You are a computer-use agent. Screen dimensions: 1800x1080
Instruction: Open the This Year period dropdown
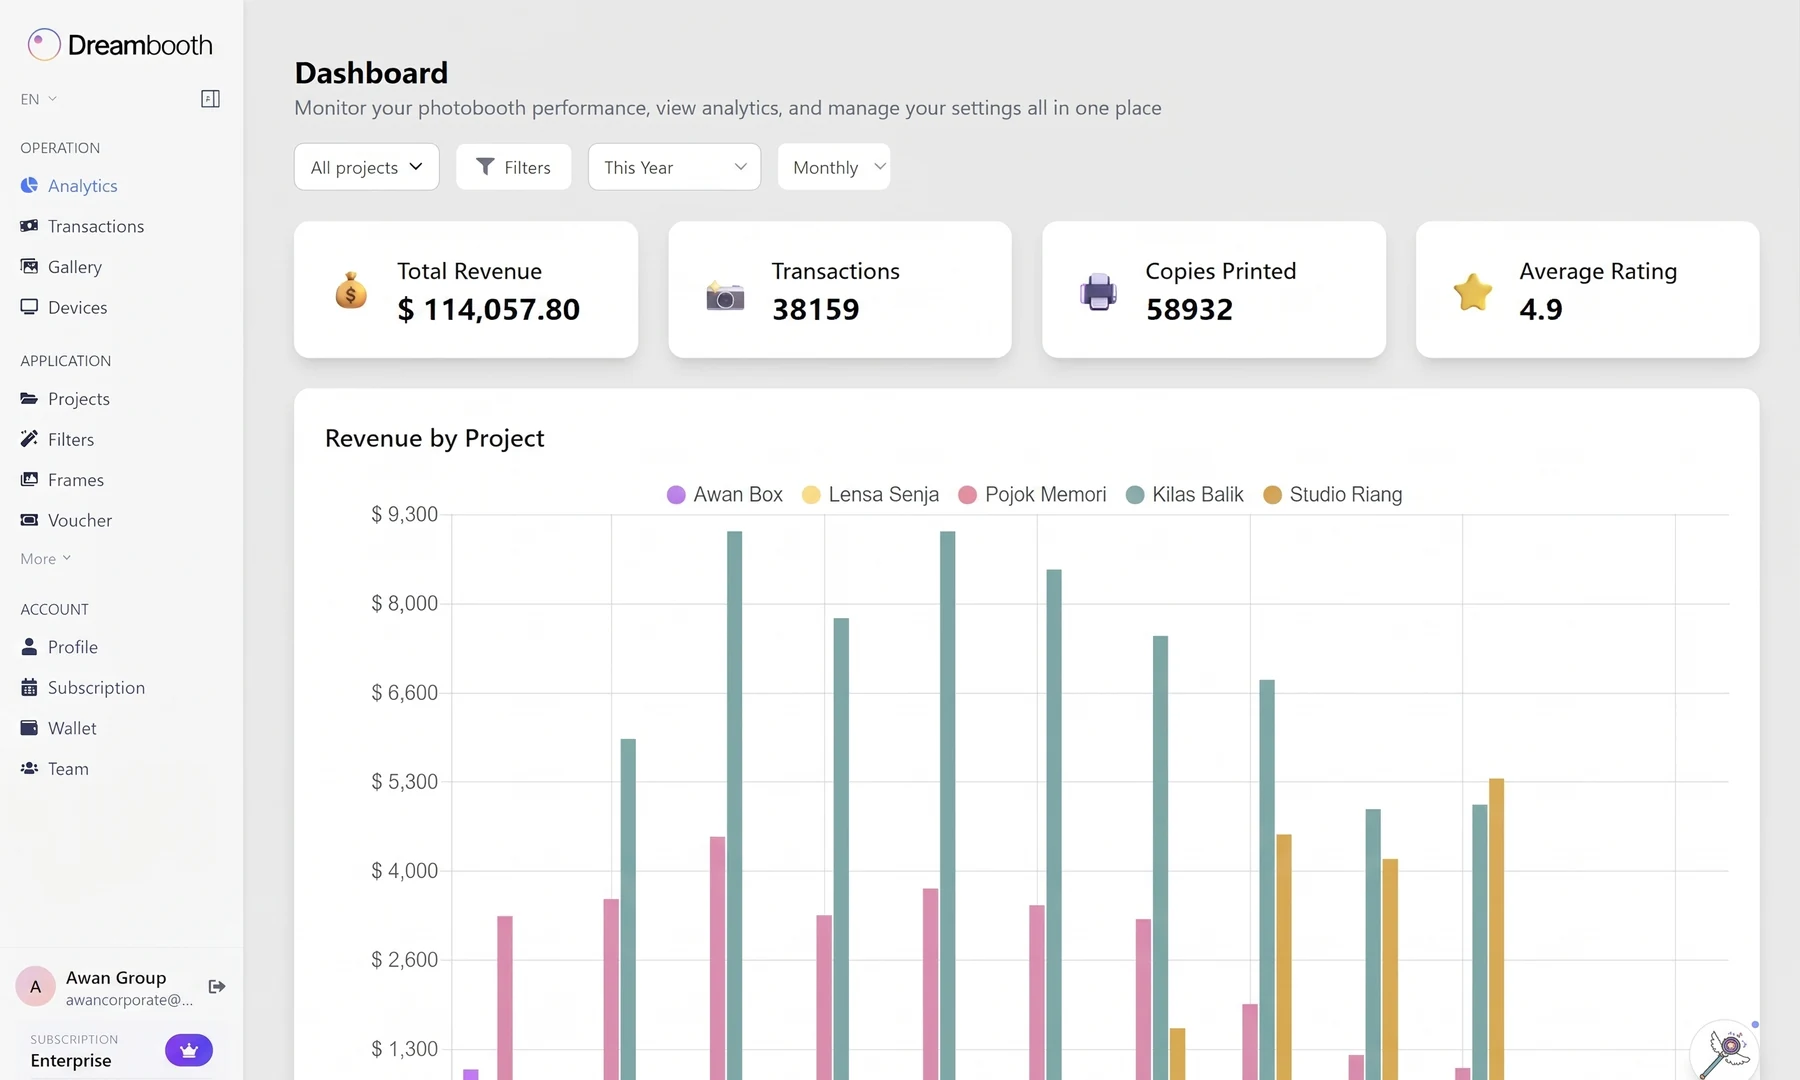pos(675,167)
